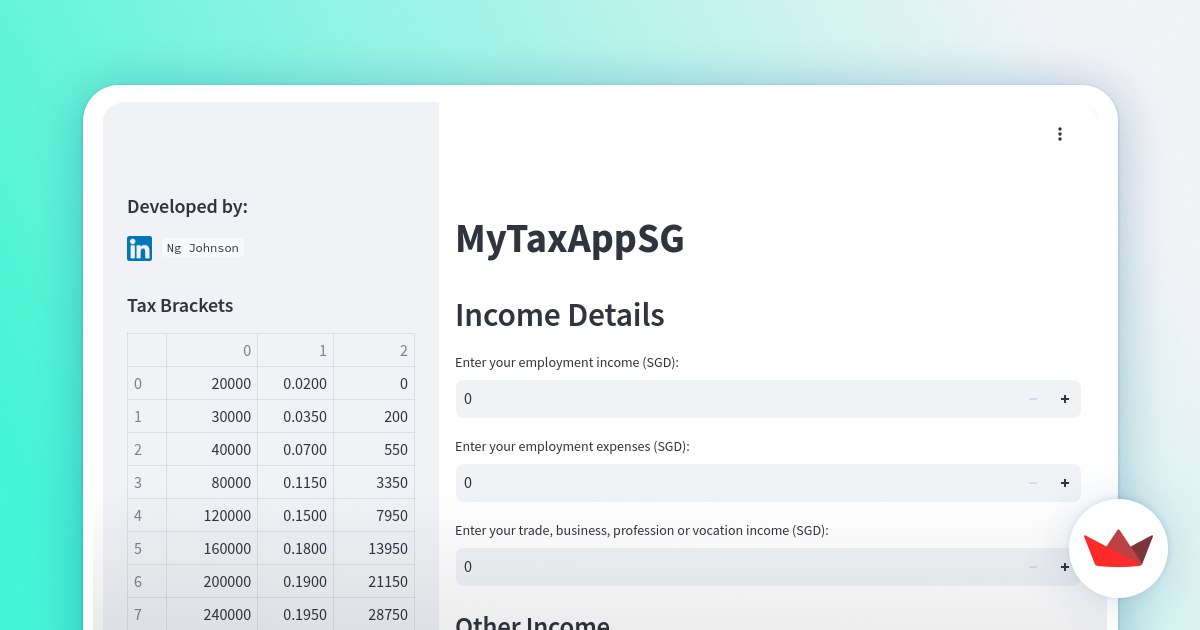Screen dimensions: 1200x630
Task: Select the column header labeled 2
Action: (374, 351)
